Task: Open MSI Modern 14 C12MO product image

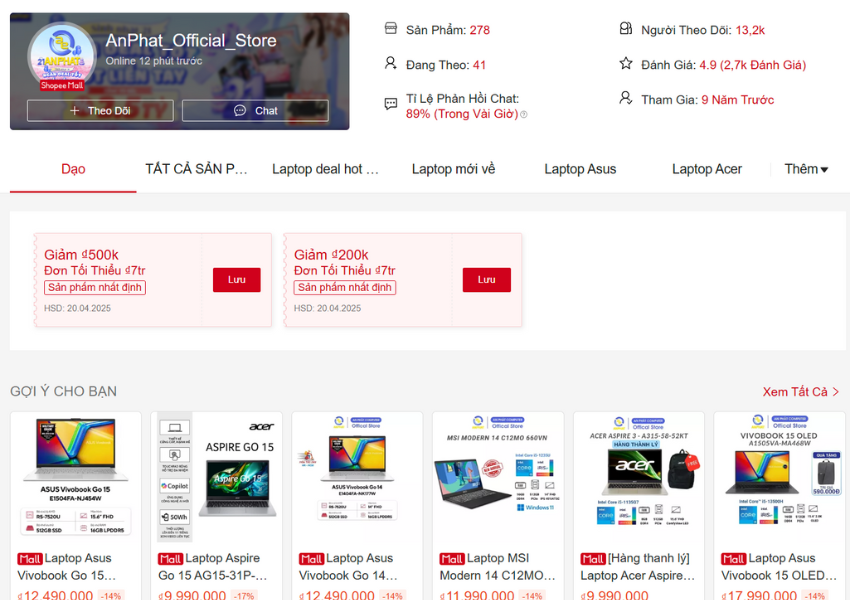Action: point(498,477)
